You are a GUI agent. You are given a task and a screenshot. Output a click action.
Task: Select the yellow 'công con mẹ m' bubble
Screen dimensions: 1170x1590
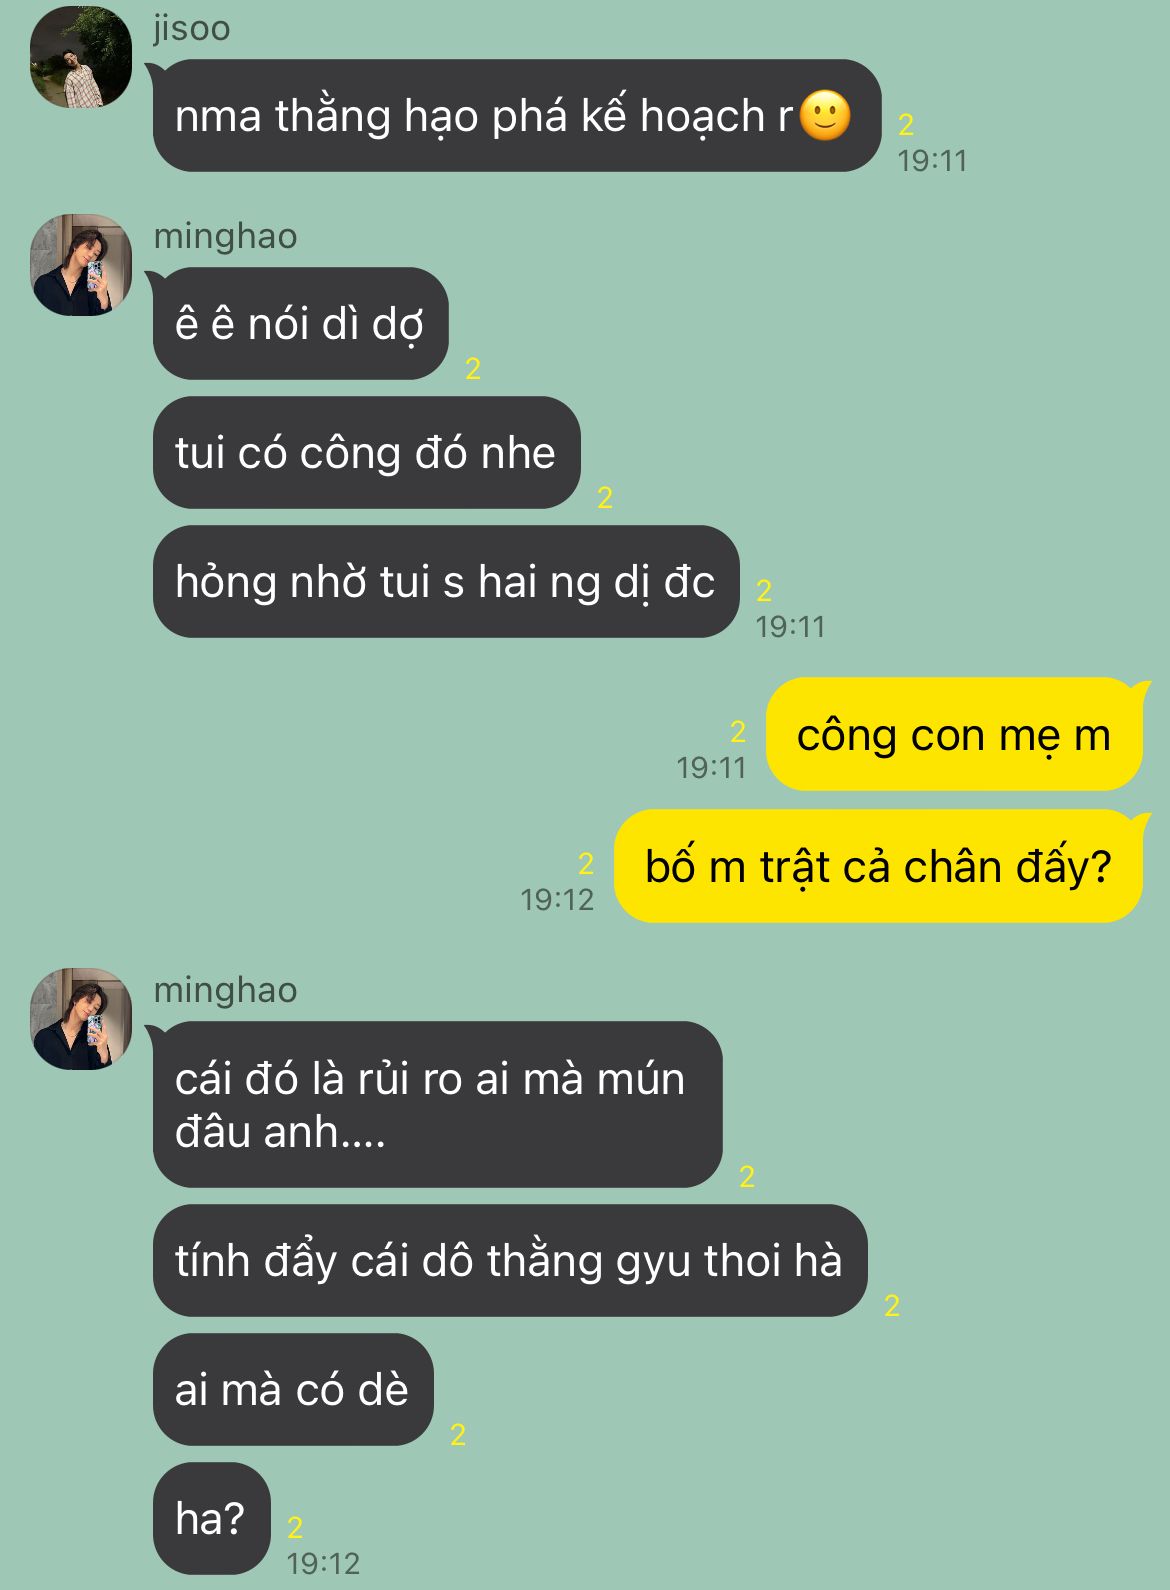[x=954, y=735]
